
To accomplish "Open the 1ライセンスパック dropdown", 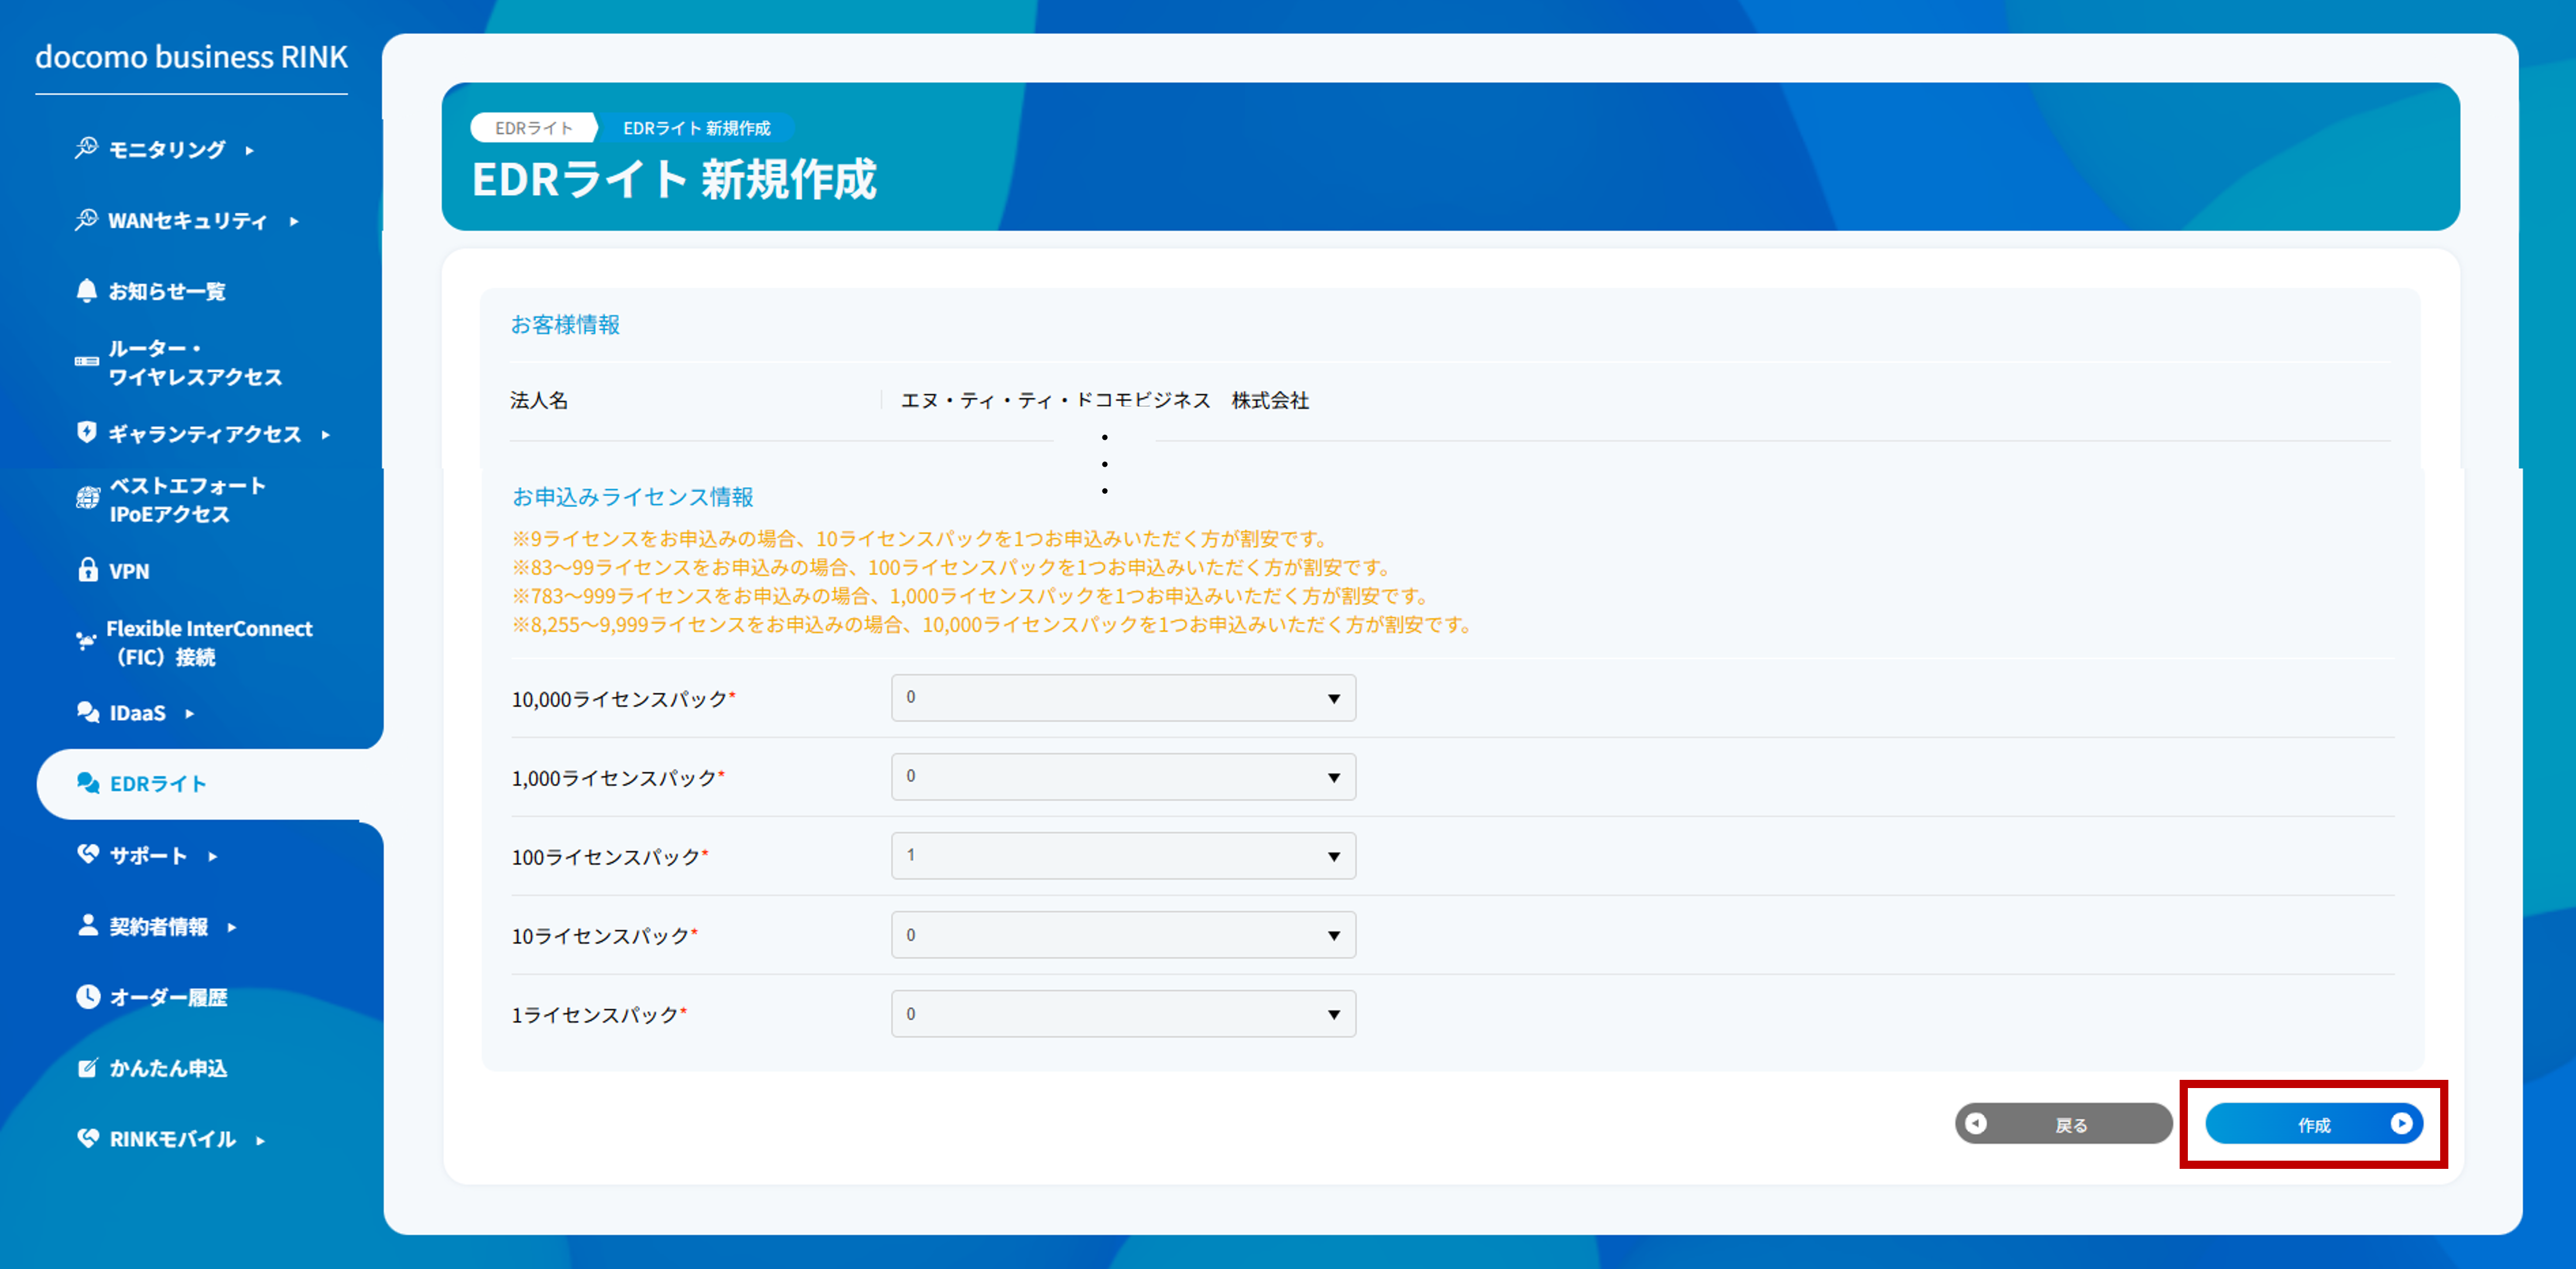I will [1123, 1013].
